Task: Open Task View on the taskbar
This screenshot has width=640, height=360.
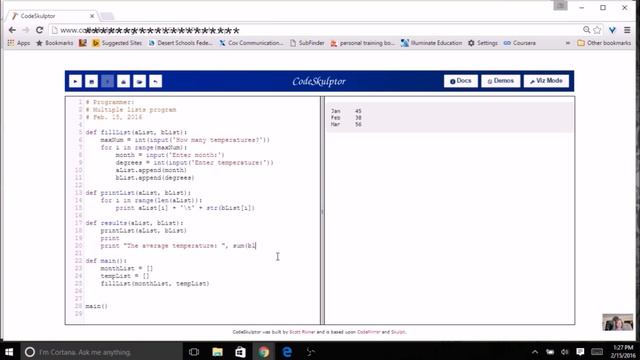Action: (194, 352)
